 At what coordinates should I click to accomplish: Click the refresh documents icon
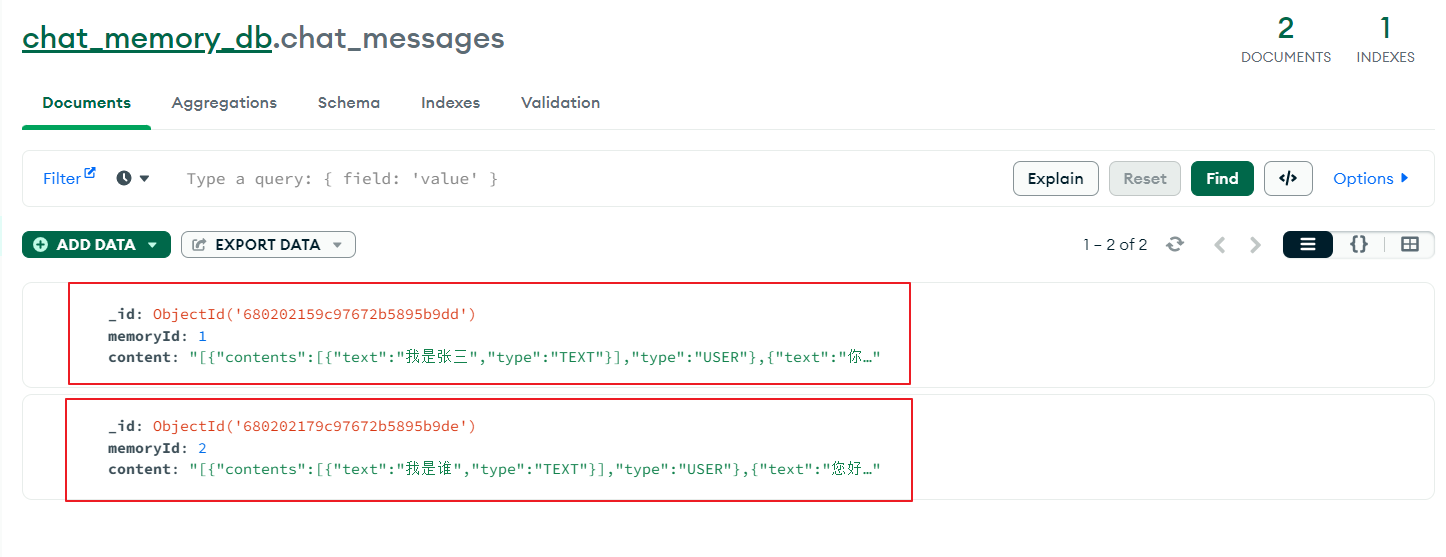pyautogui.click(x=1175, y=245)
